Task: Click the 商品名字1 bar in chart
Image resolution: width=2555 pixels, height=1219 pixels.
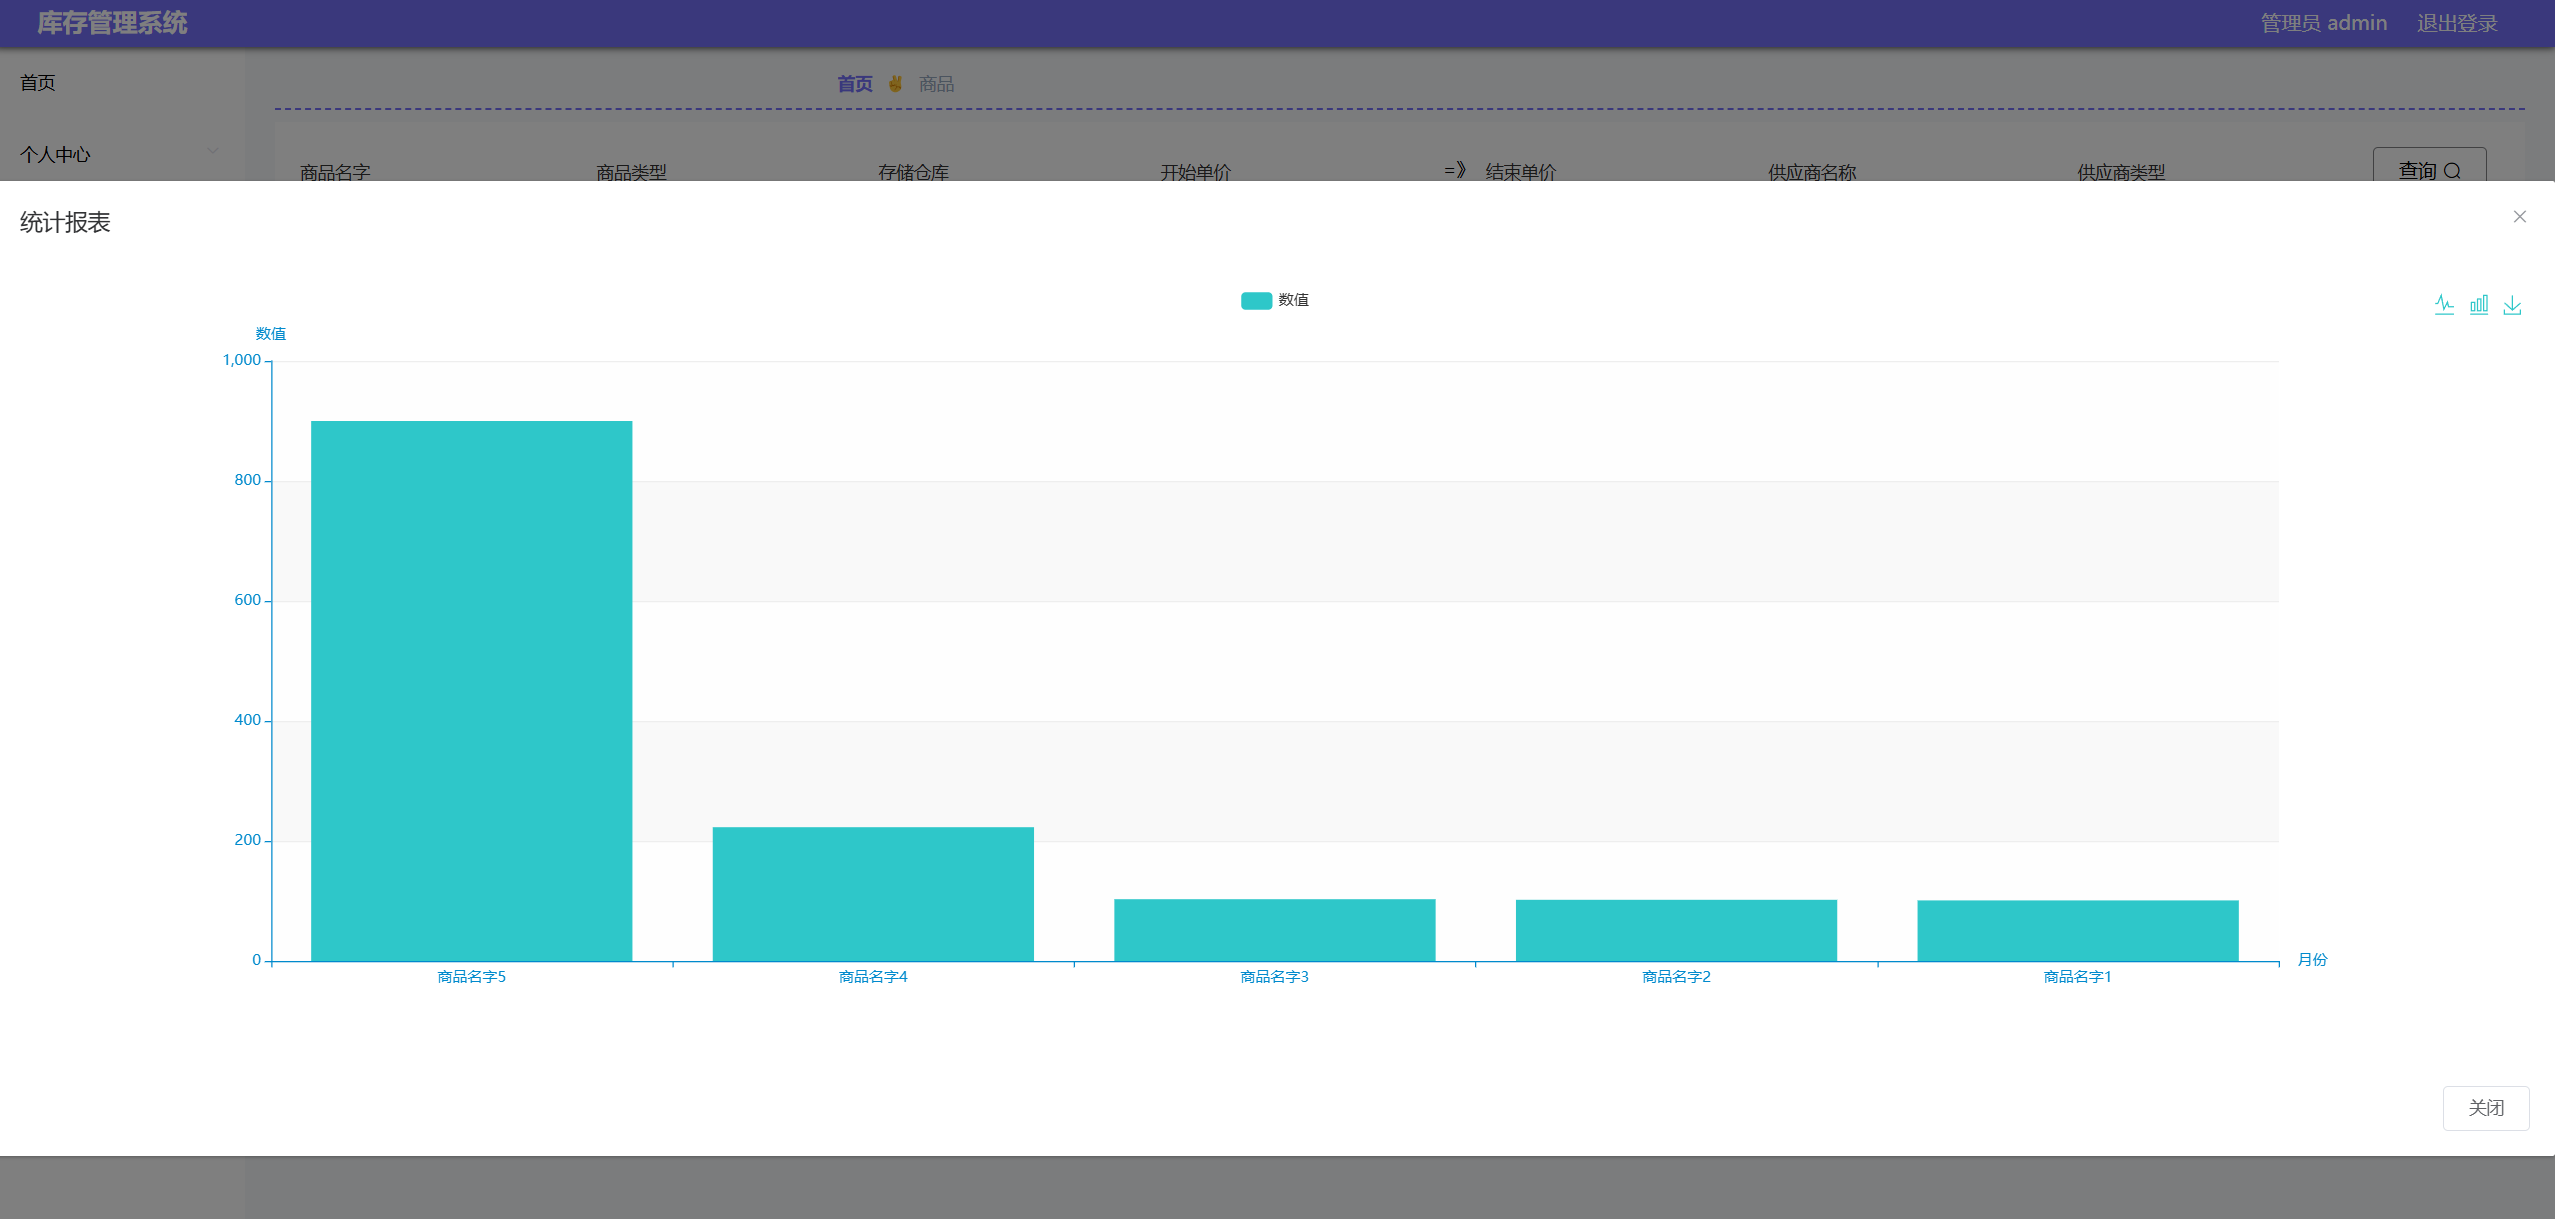Action: pyautogui.click(x=2077, y=930)
